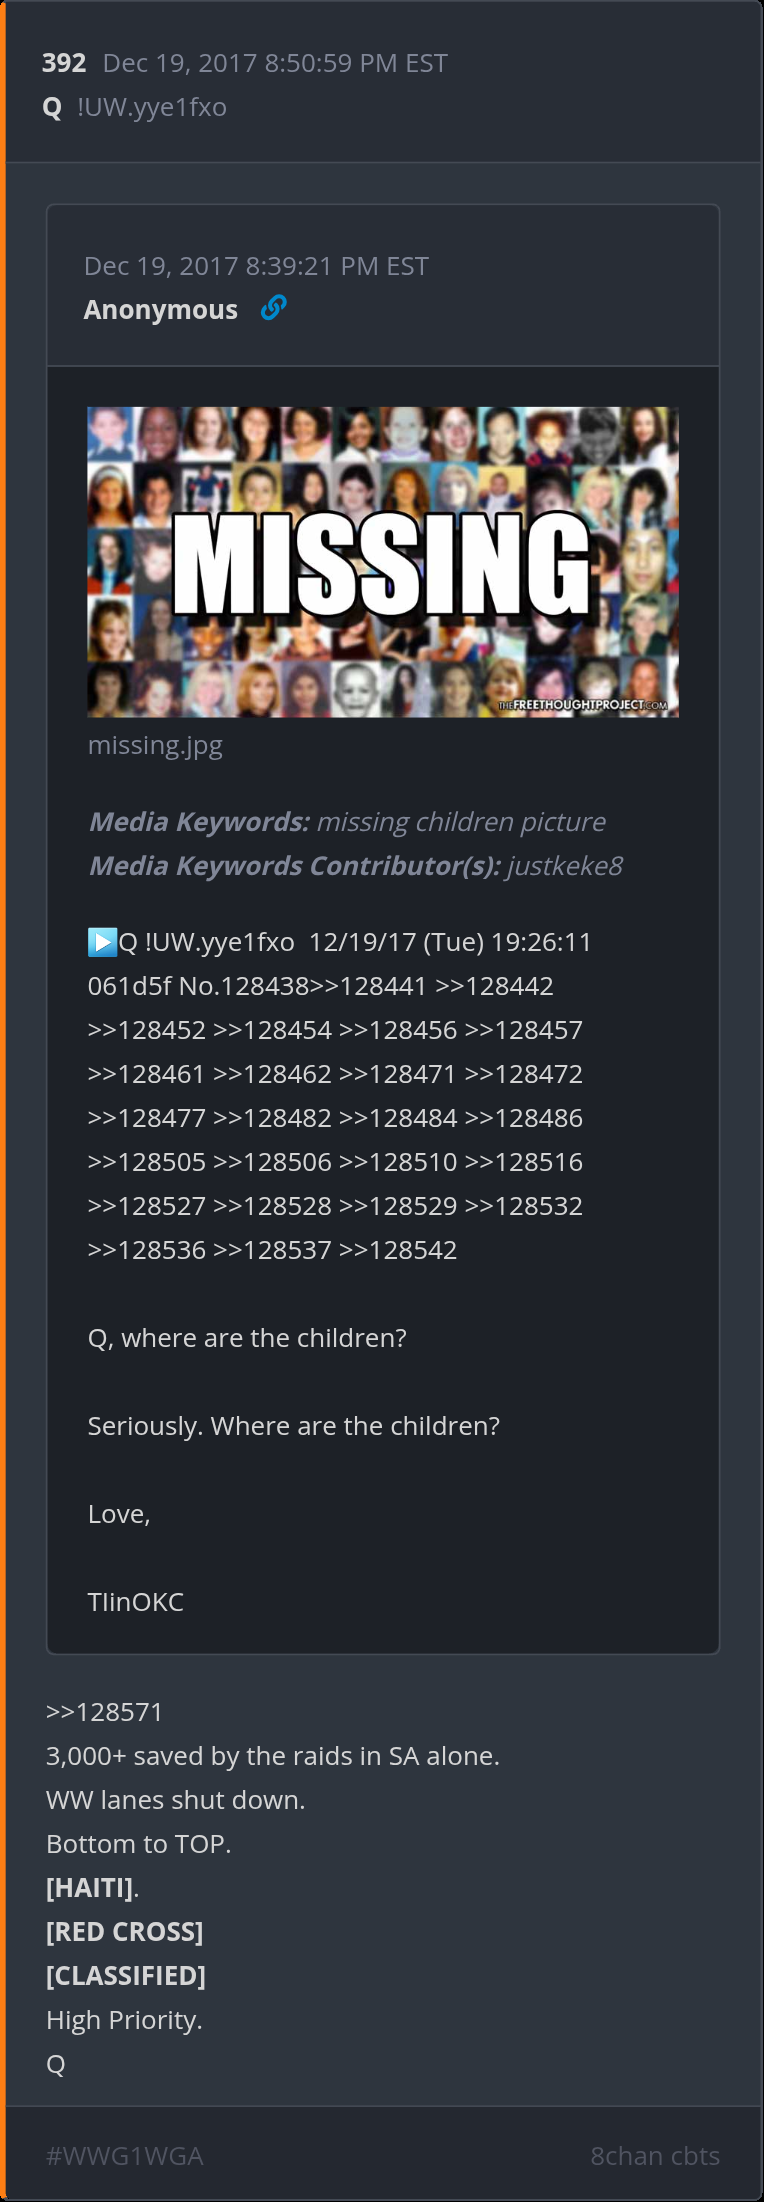Click the missing.jpg filename
The width and height of the screenshot is (764, 2202).
click(155, 745)
